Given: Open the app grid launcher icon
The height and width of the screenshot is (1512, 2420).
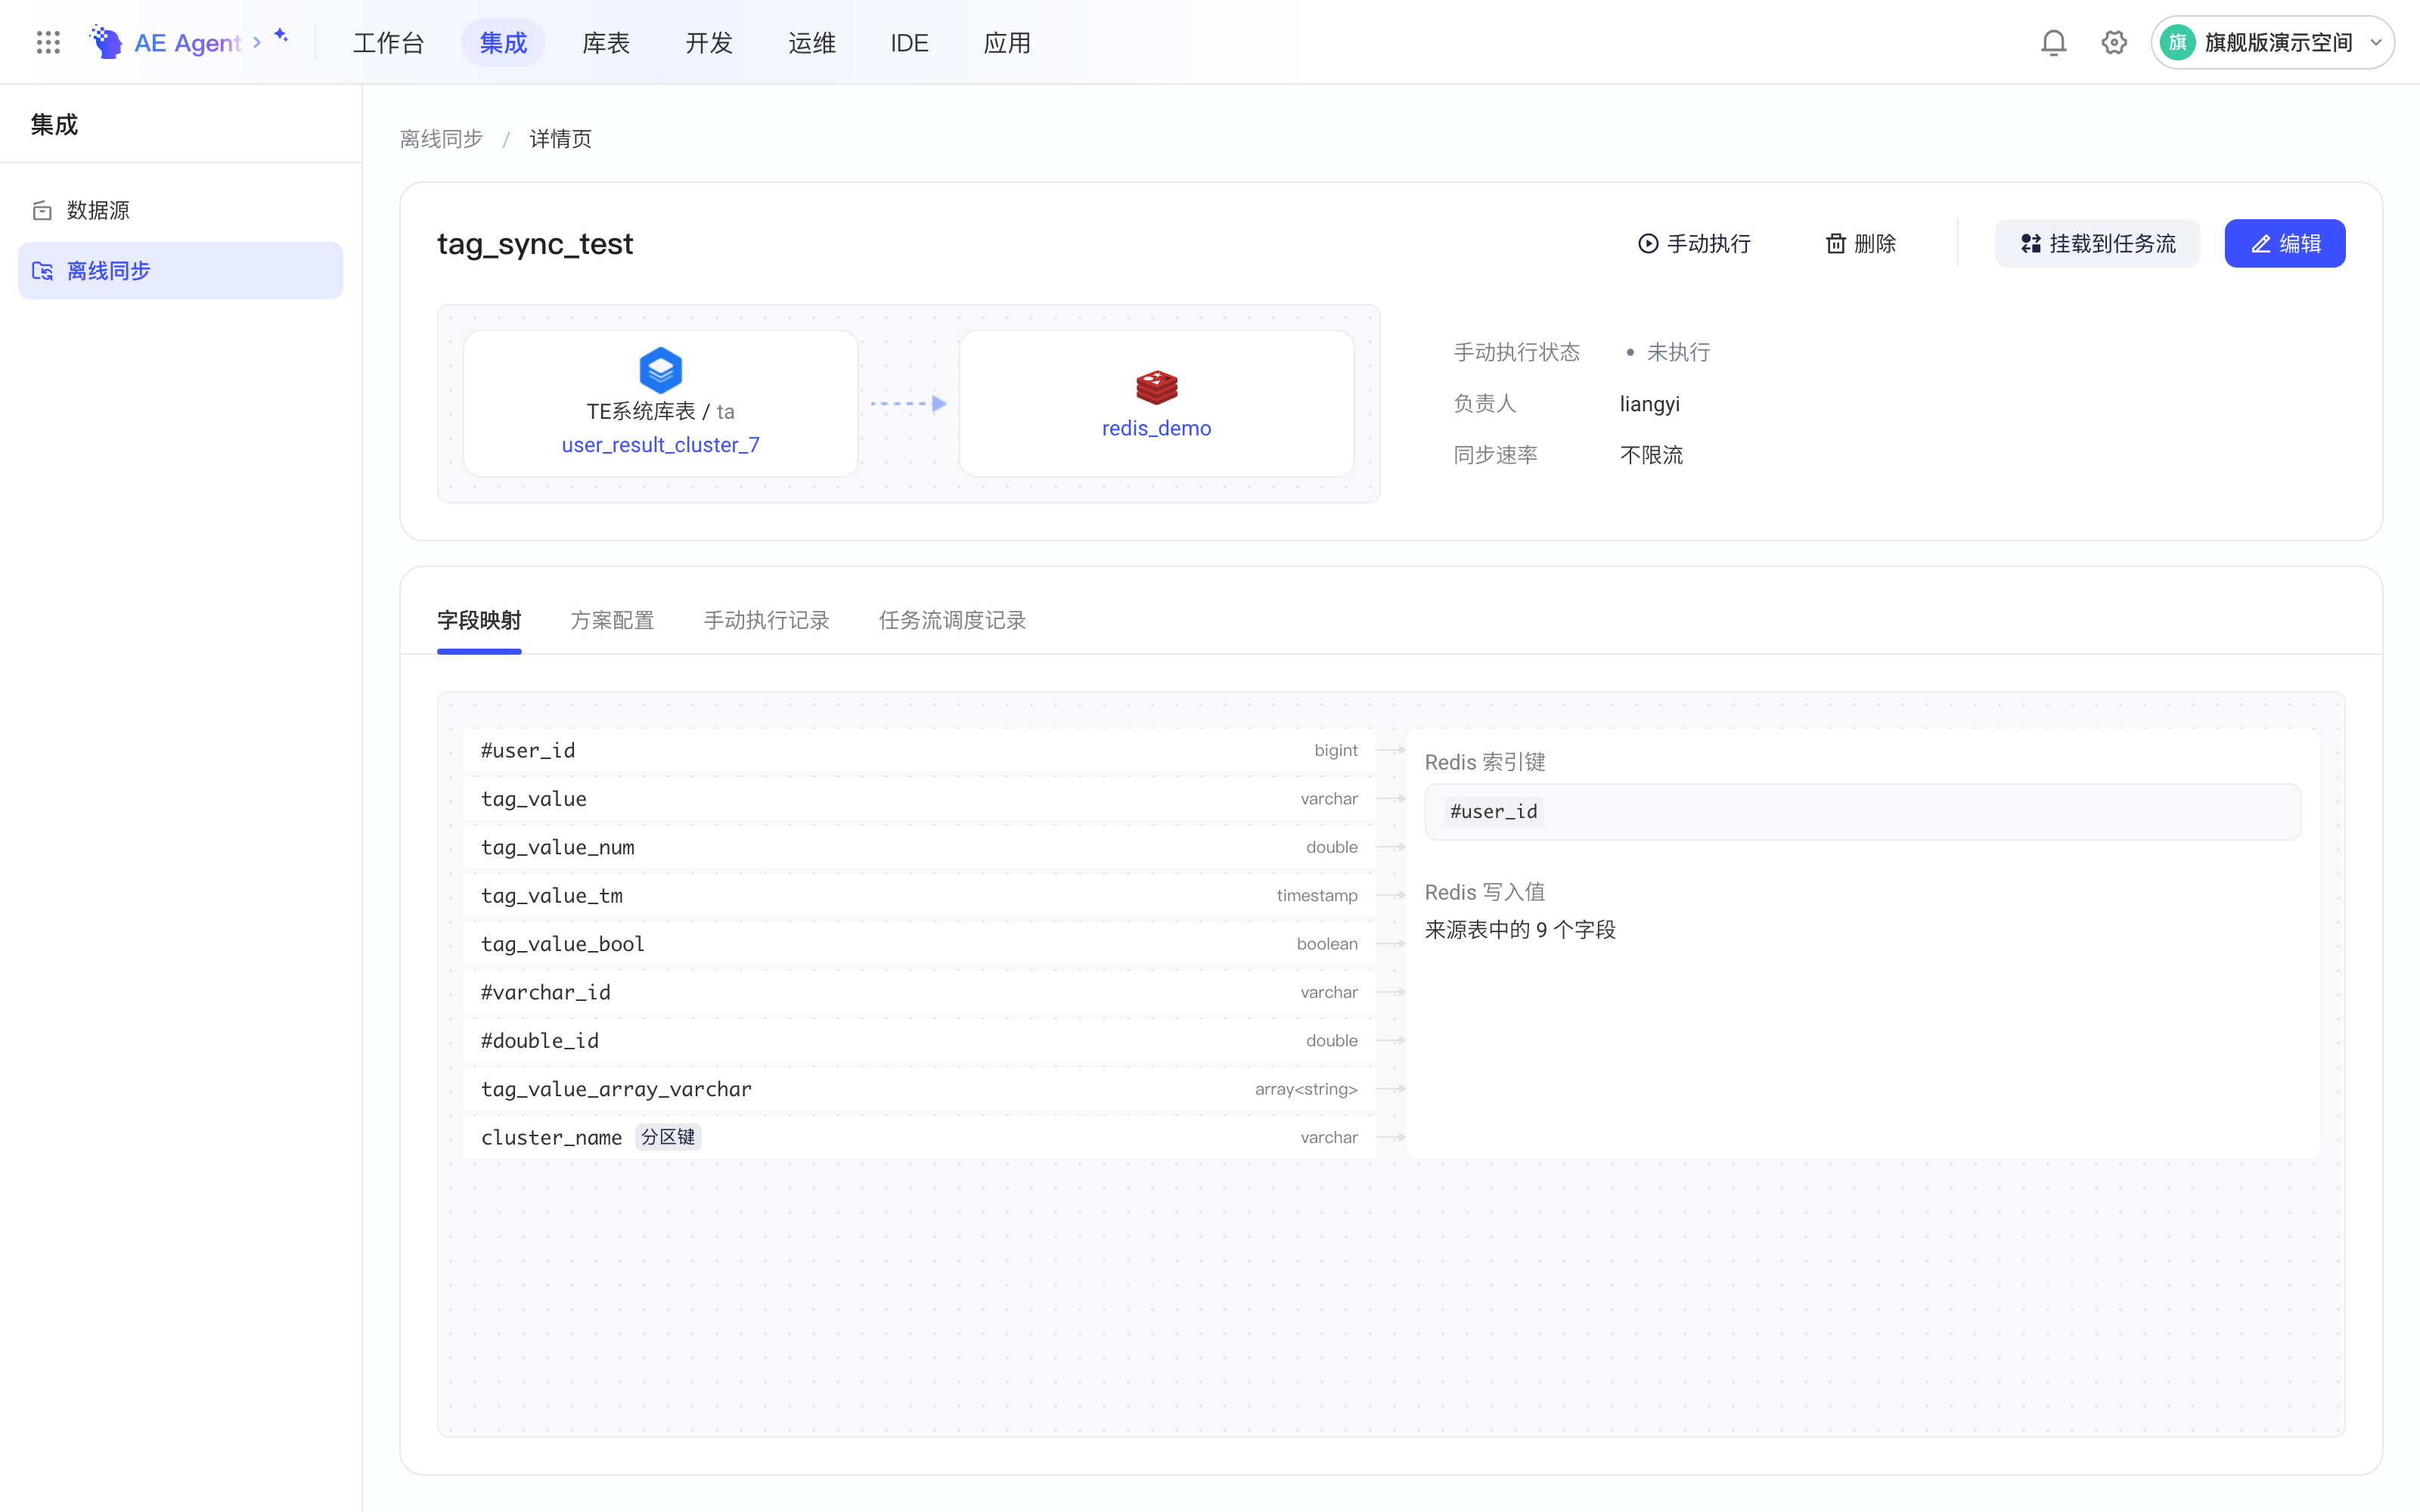Looking at the screenshot, I should (48, 42).
